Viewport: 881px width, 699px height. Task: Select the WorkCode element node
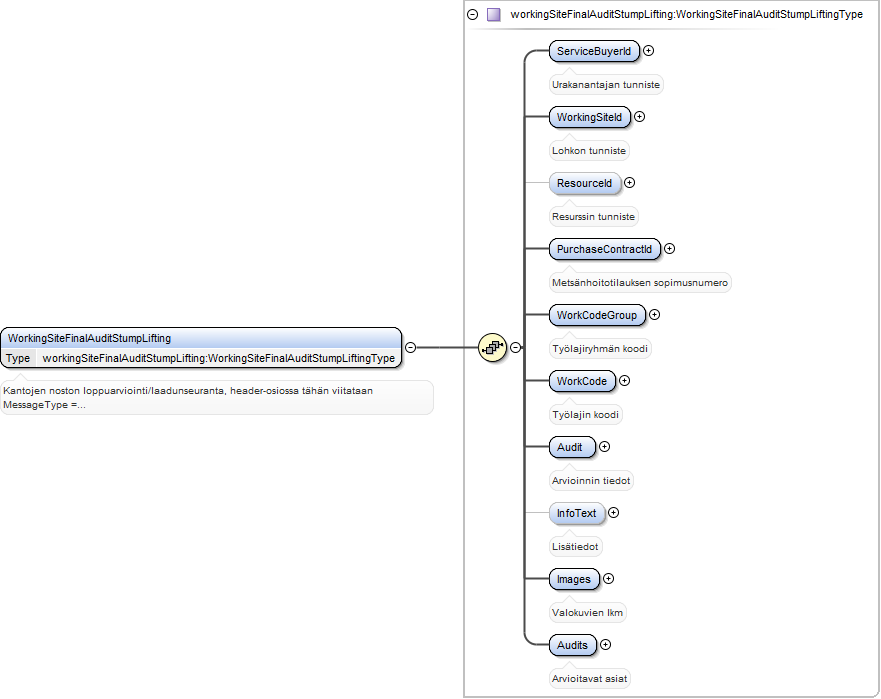click(582, 381)
